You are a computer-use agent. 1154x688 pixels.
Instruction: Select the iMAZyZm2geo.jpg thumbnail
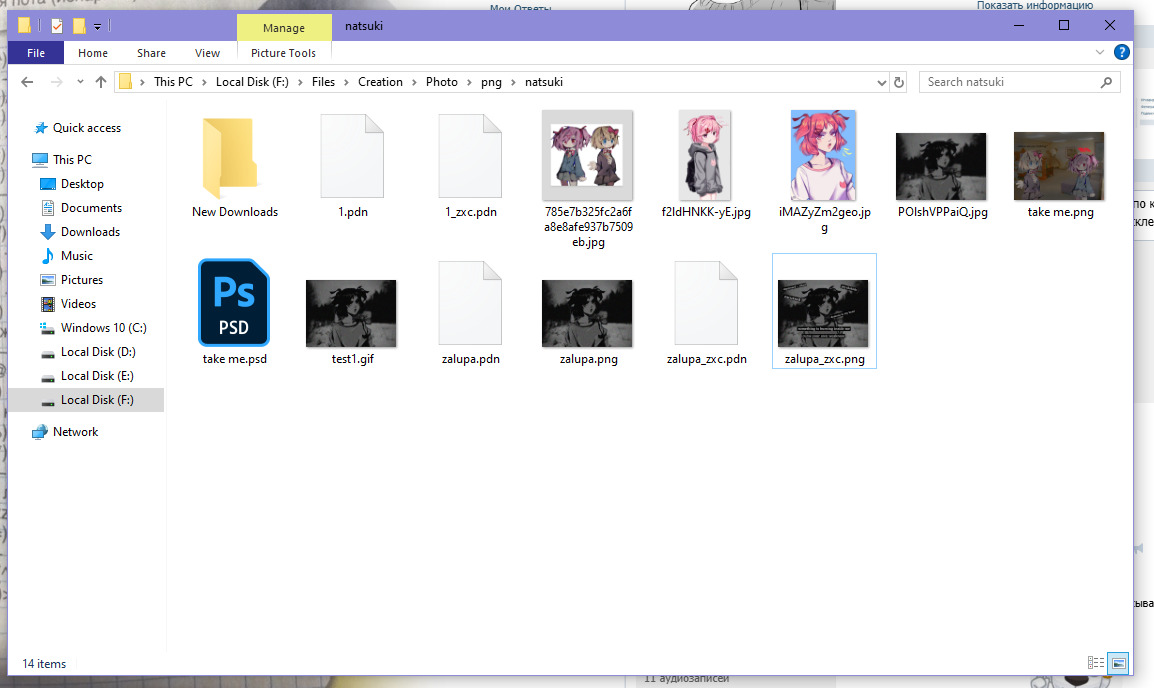tap(824, 155)
